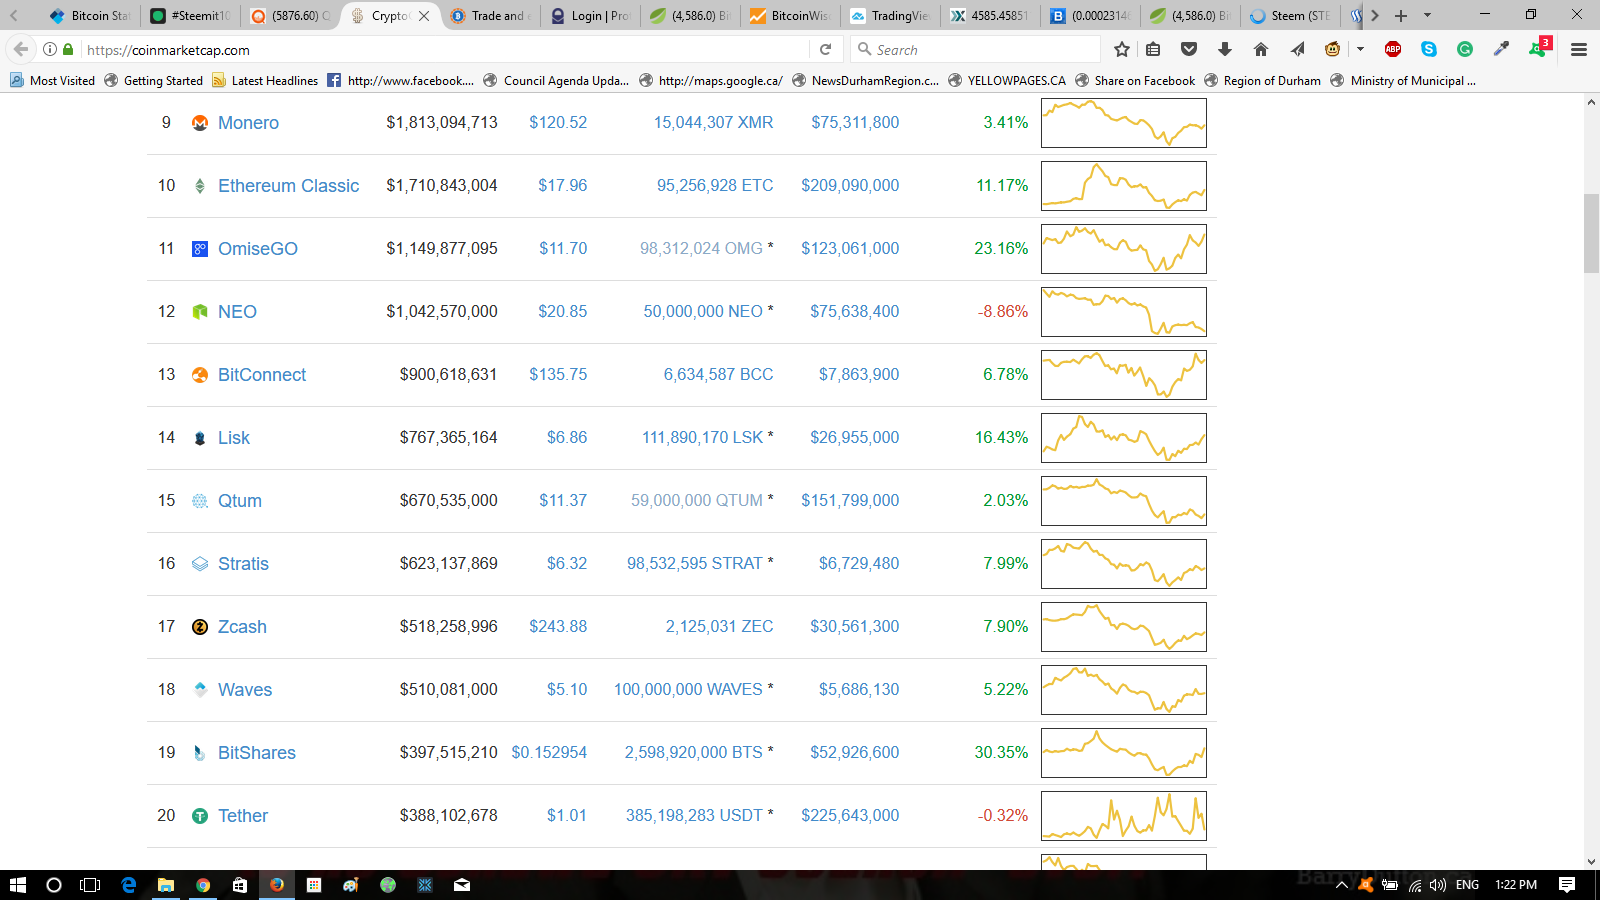Go back to the previous page
This screenshot has height=900, width=1600.
click(21, 49)
